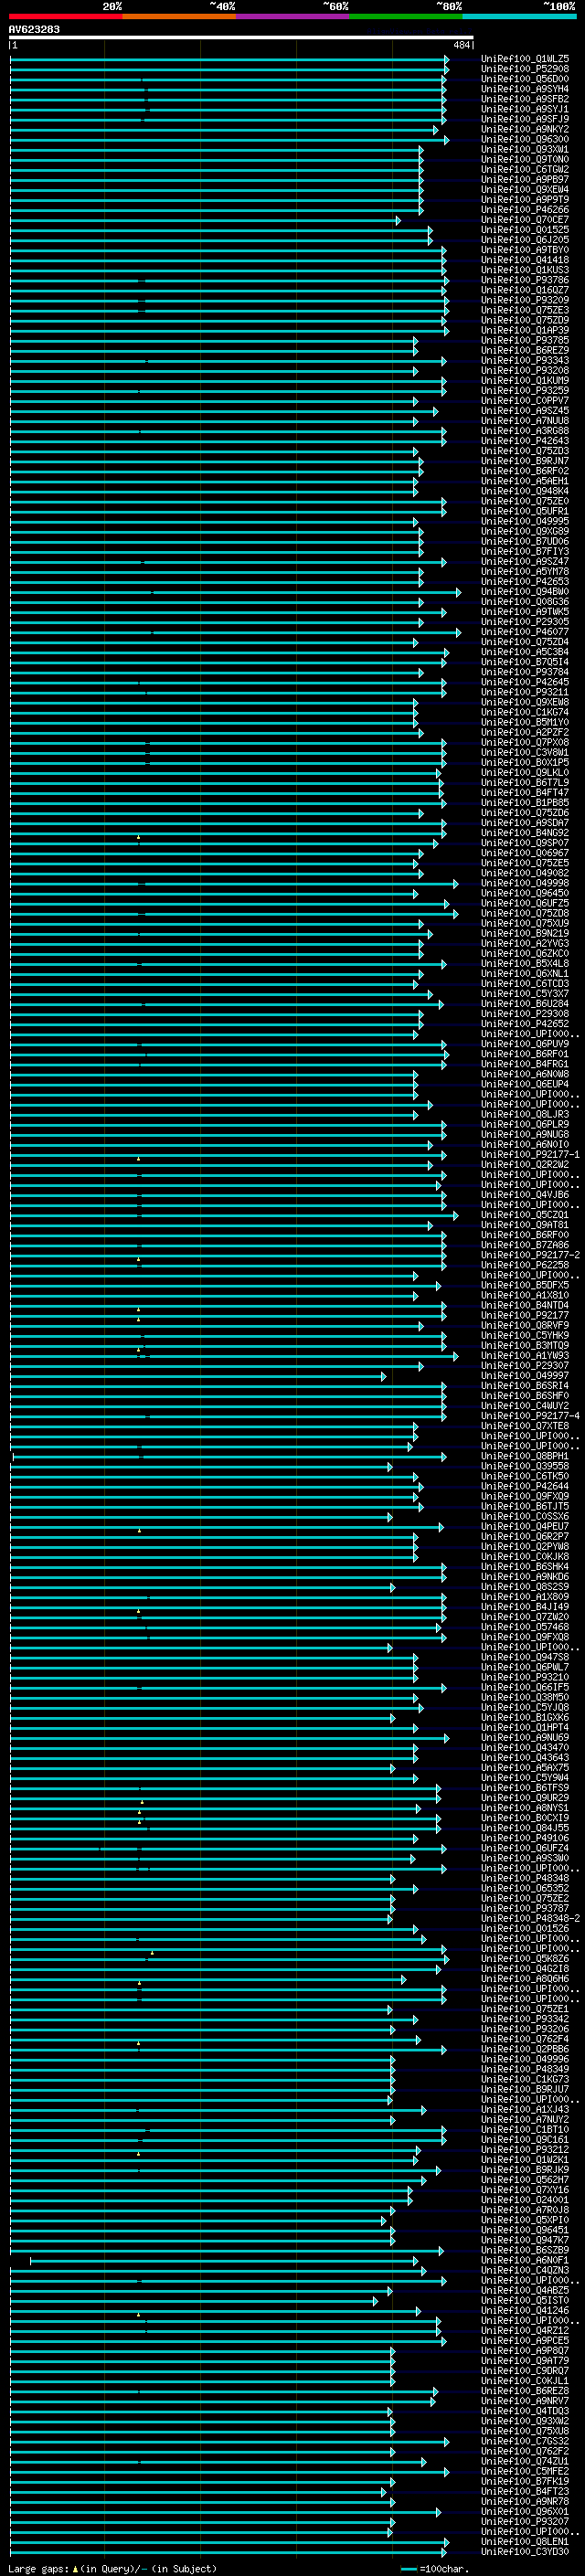This screenshot has height=2576, width=585.
Task: Open hit UniRef100_A1X810
Action: pos(525,1295)
